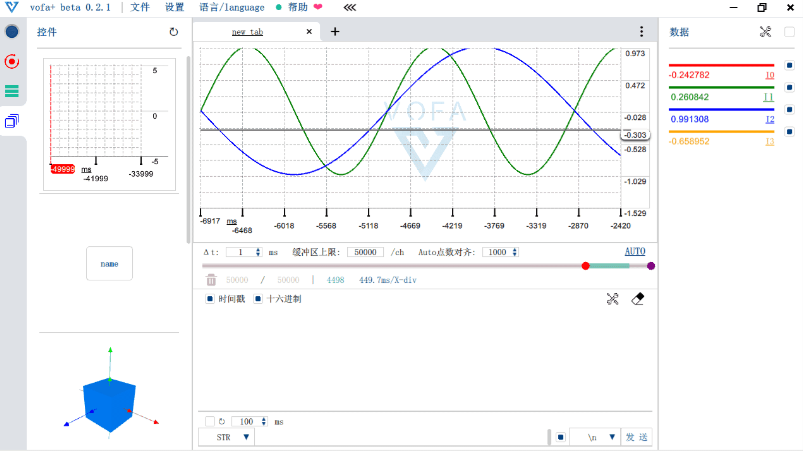Open the connection settings circle icon
This screenshot has height=451, width=803.
[12, 32]
